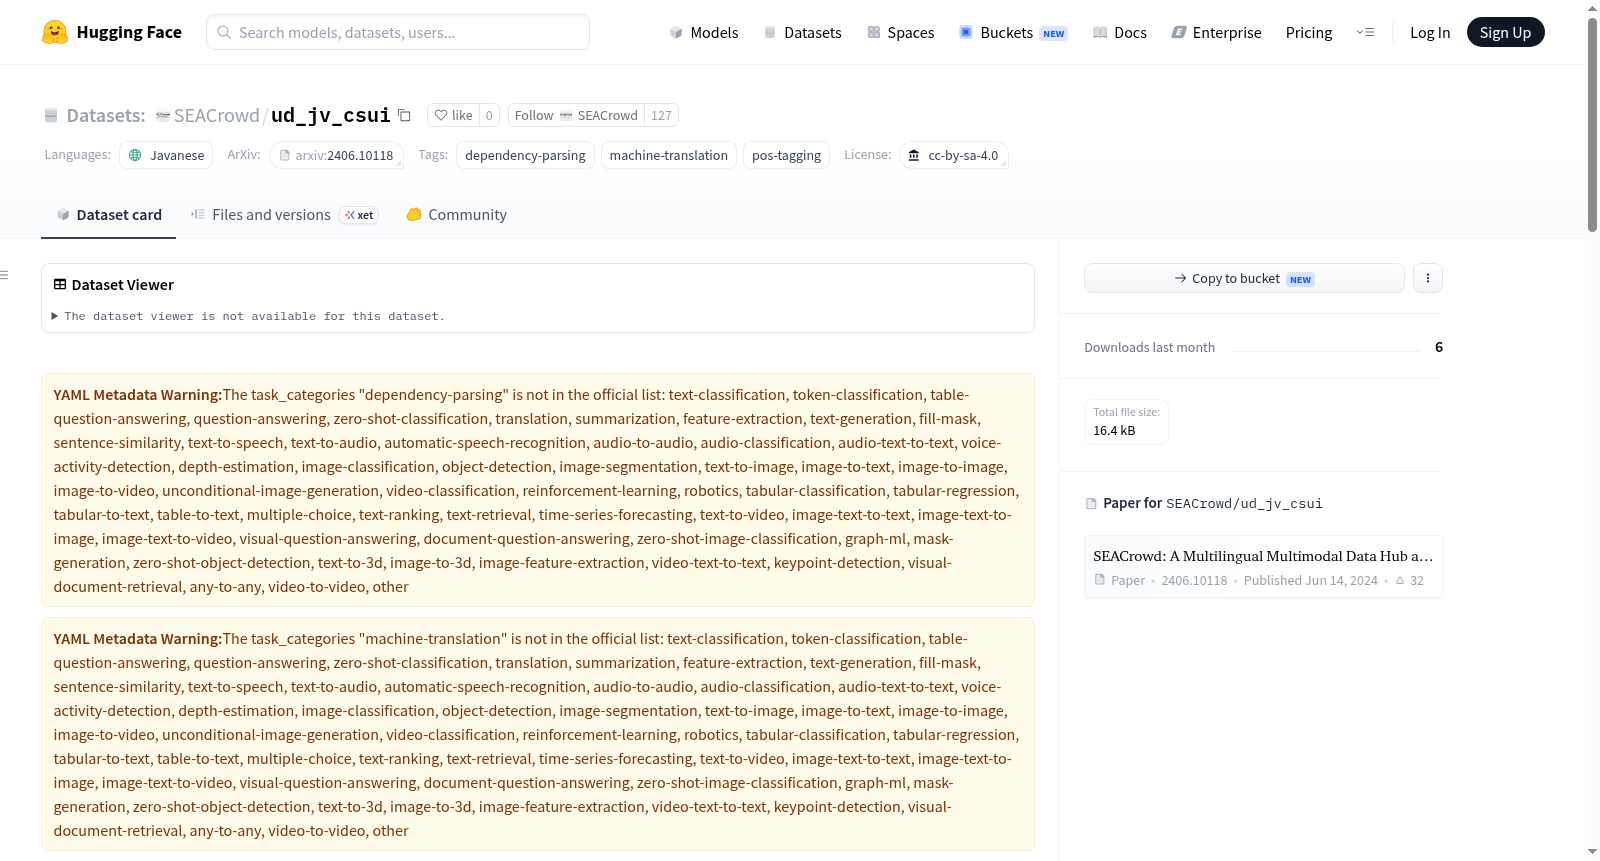This screenshot has height=861, width=1600.
Task: Click the dependency-parsing tag
Action: click(525, 155)
